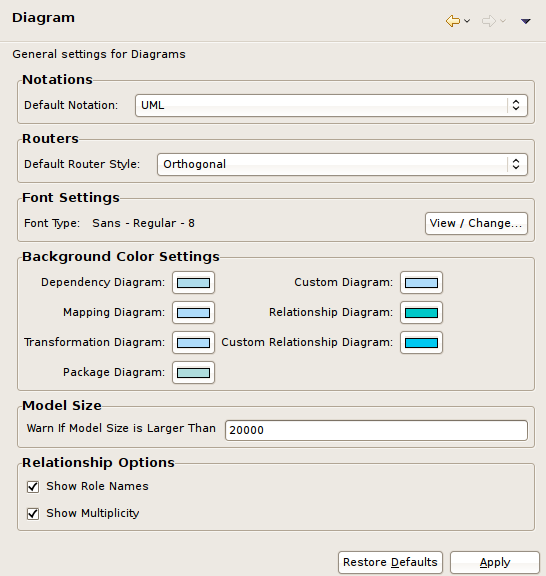Uncheck the Show Multiplicity checkbox
Viewport: 546px width, 576px height.
click(33, 514)
